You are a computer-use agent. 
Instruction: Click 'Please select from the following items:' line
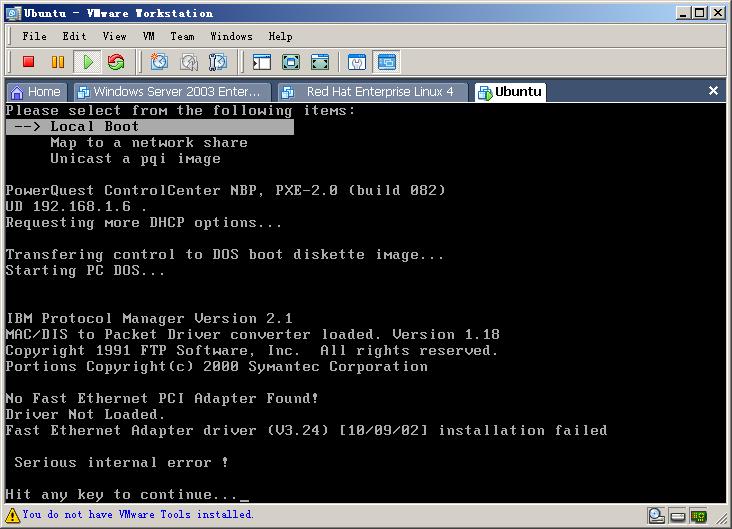click(x=180, y=111)
